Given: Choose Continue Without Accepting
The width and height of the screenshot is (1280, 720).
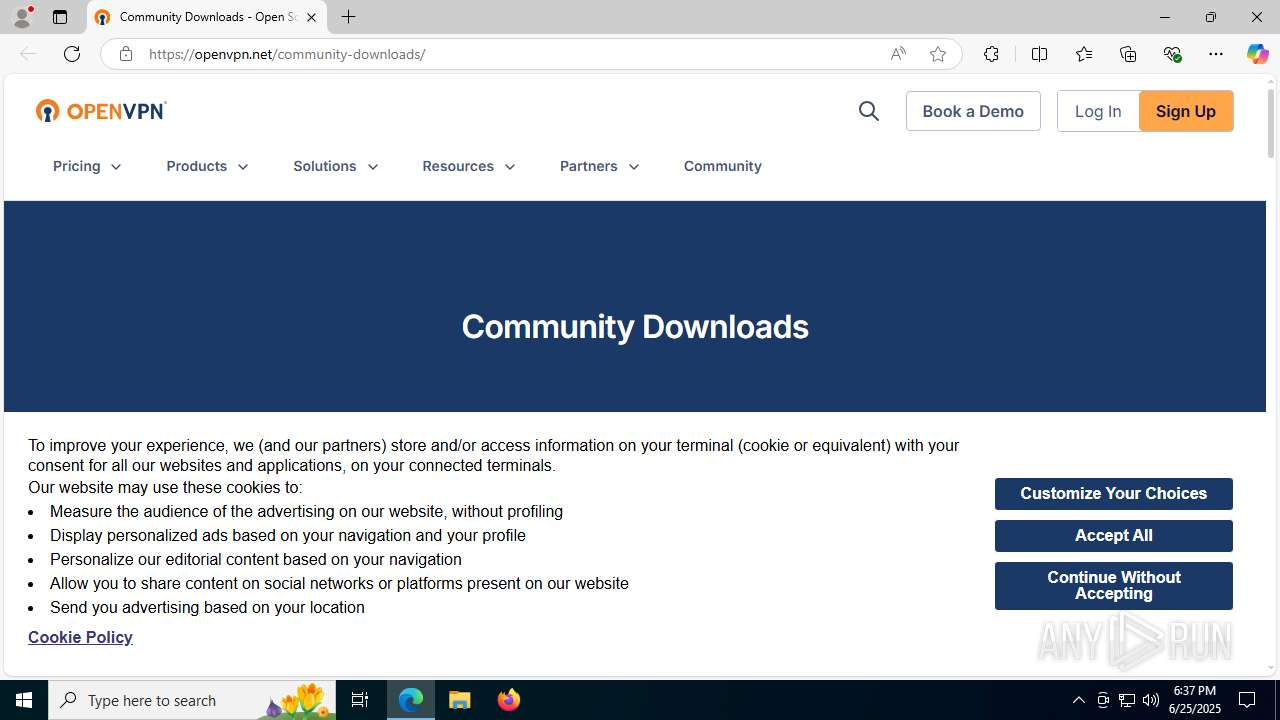Looking at the screenshot, I should click(x=1114, y=586).
